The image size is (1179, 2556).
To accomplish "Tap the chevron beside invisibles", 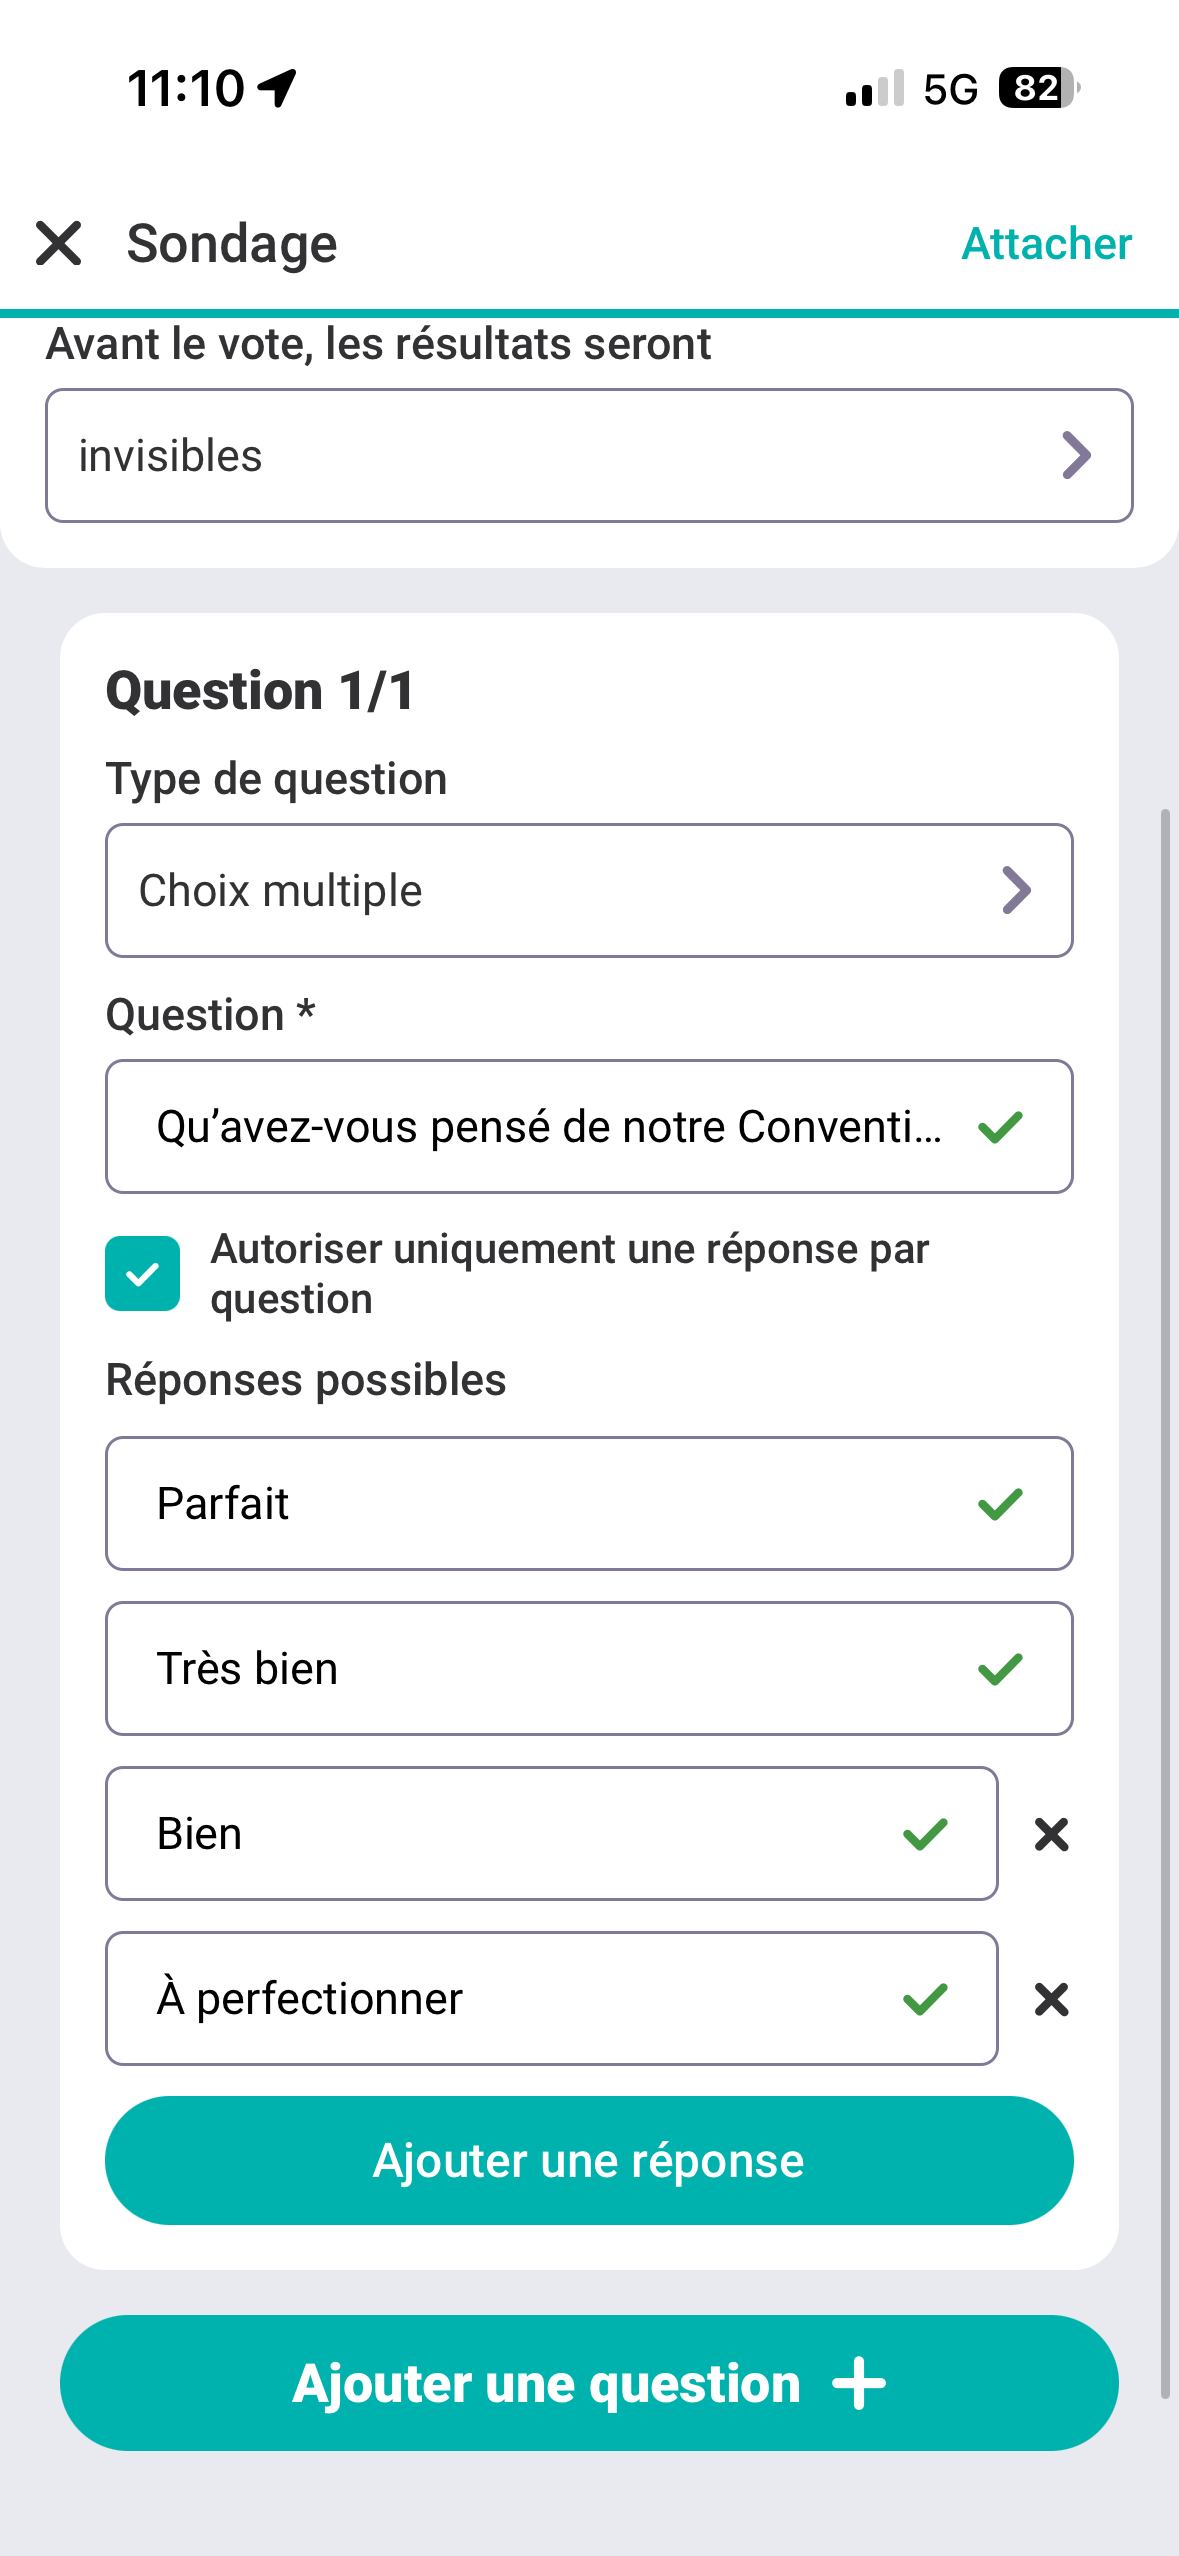I will (1075, 455).
